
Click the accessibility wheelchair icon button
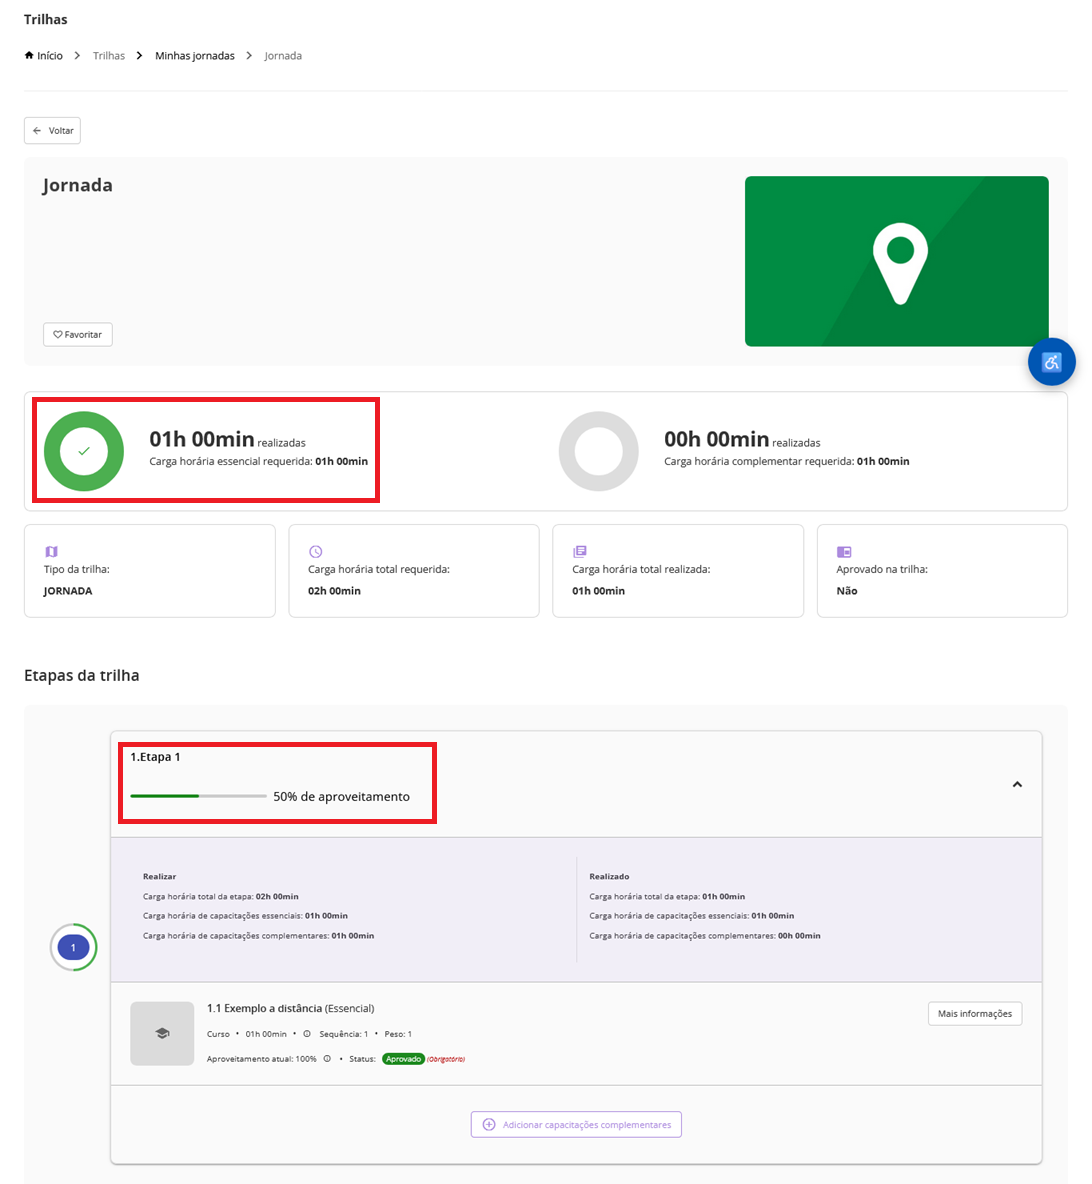click(1051, 362)
